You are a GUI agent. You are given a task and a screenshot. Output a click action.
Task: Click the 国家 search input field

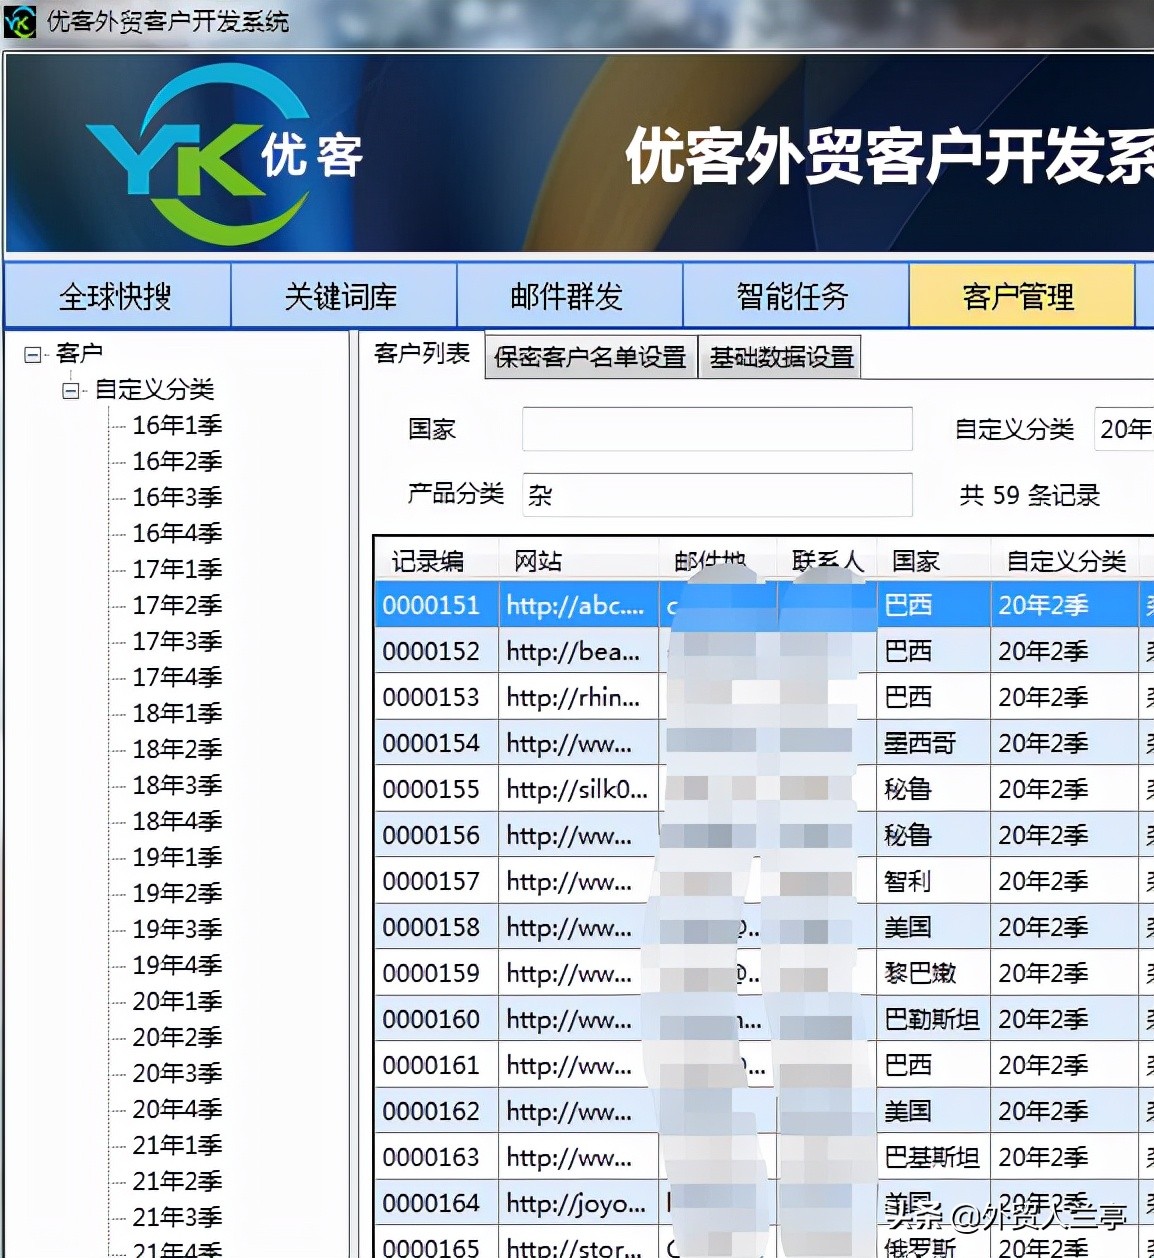coord(716,428)
